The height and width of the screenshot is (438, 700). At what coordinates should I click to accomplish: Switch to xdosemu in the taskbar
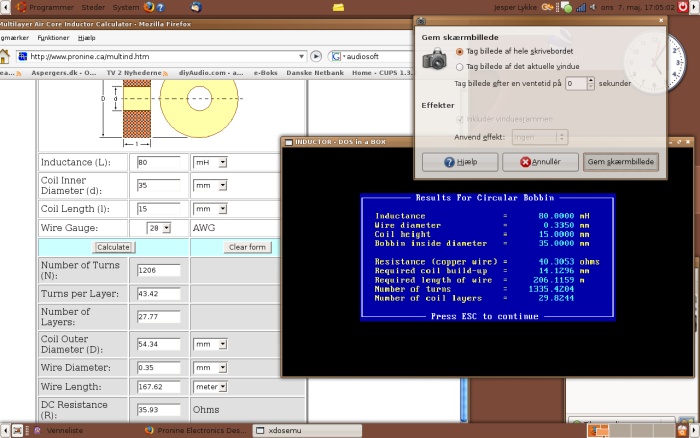pyautogui.click(x=308, y=430)
